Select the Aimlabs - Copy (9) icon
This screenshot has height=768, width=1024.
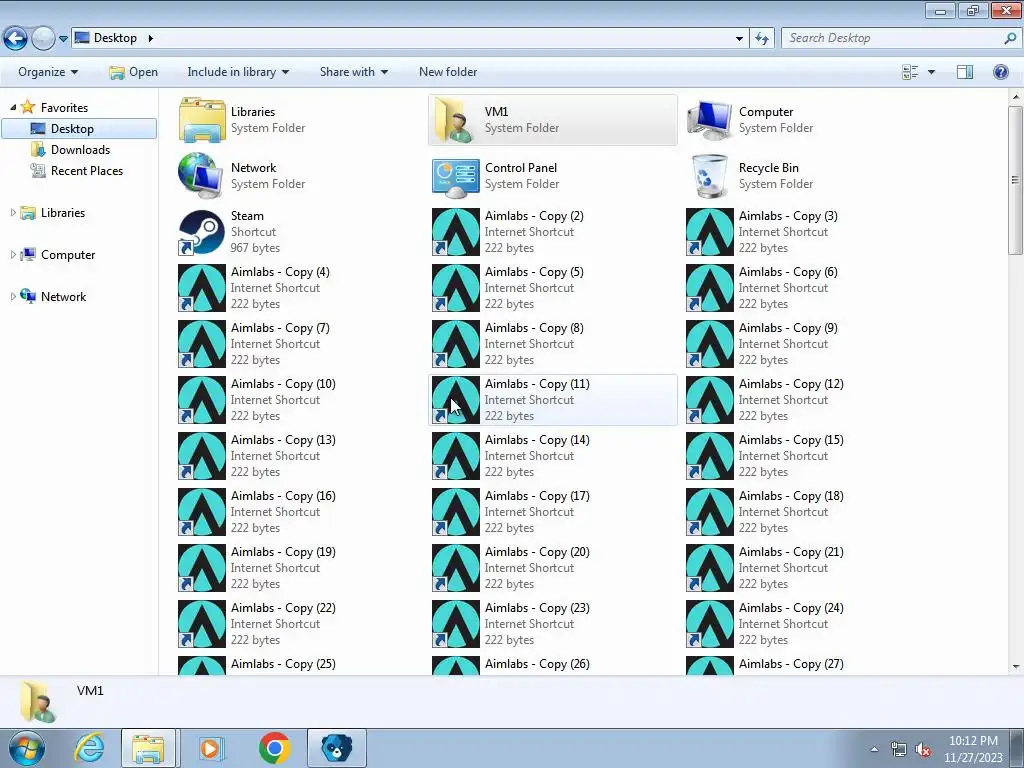[710, 344]
